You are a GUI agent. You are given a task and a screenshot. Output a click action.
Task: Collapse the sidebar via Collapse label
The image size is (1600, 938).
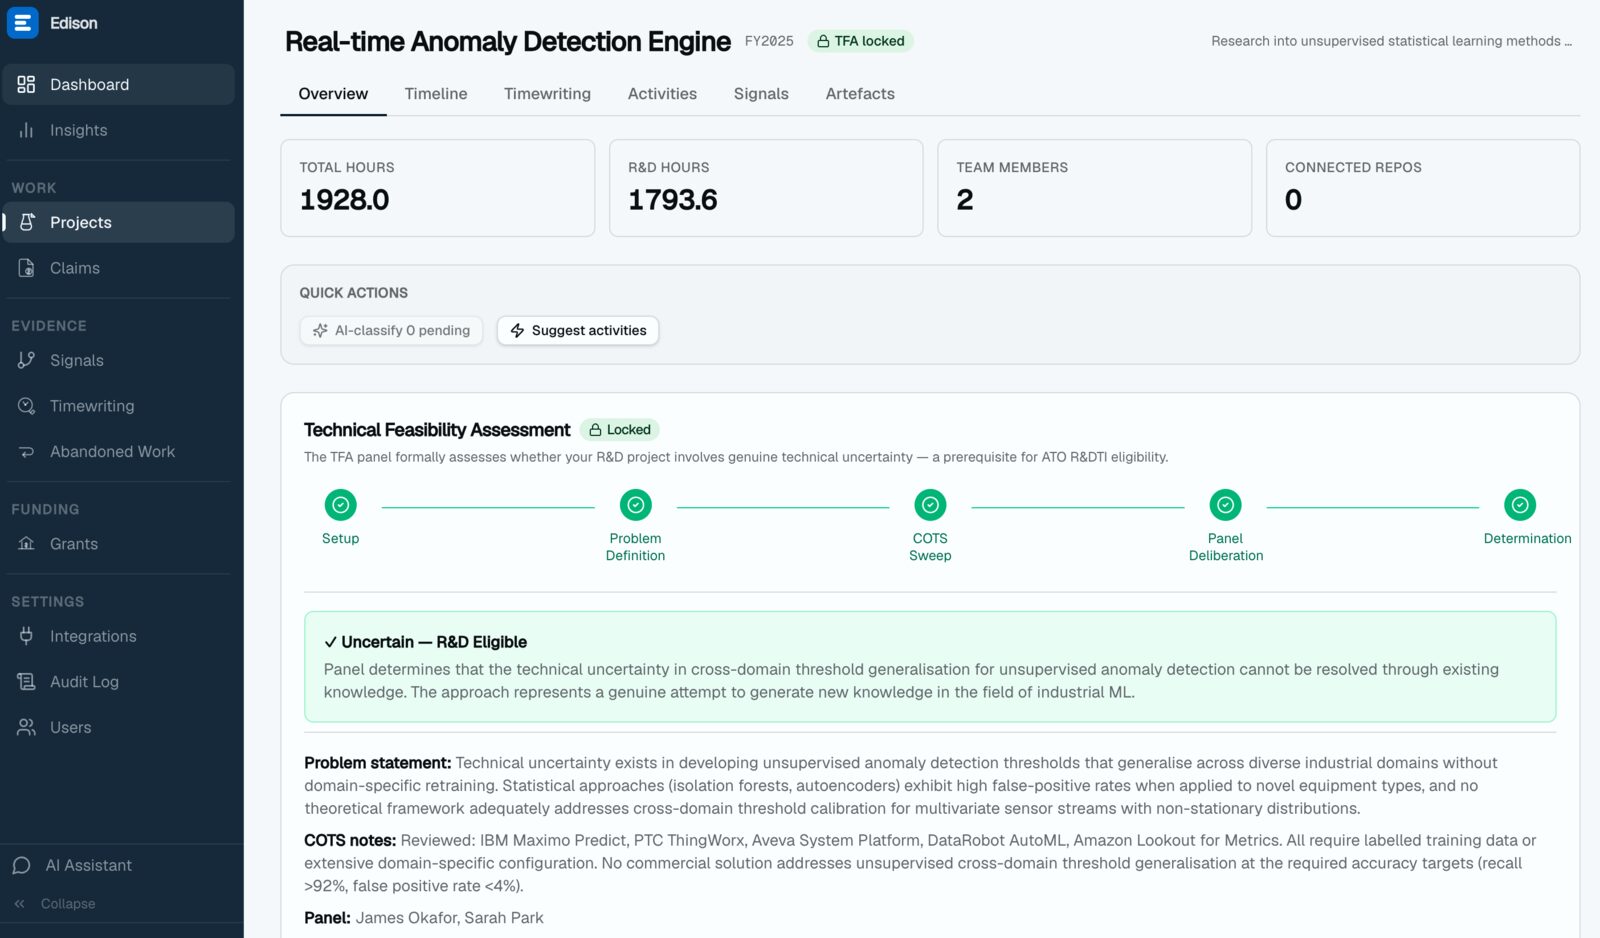[68, 903]
